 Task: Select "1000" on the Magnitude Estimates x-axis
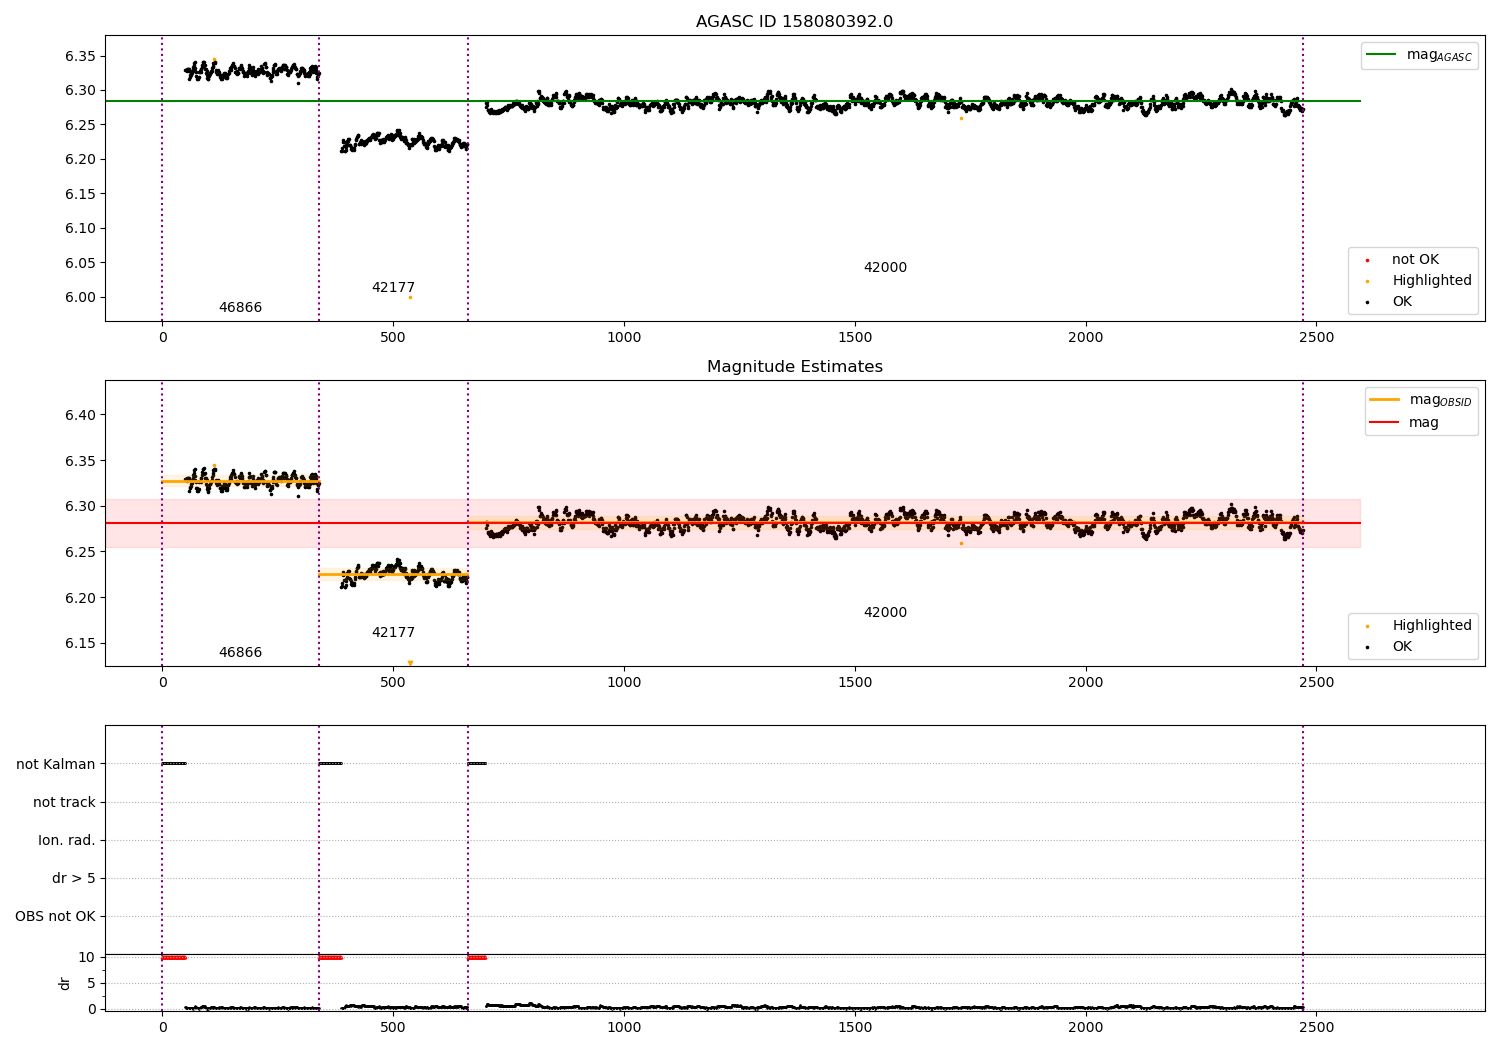pos(624,683)
